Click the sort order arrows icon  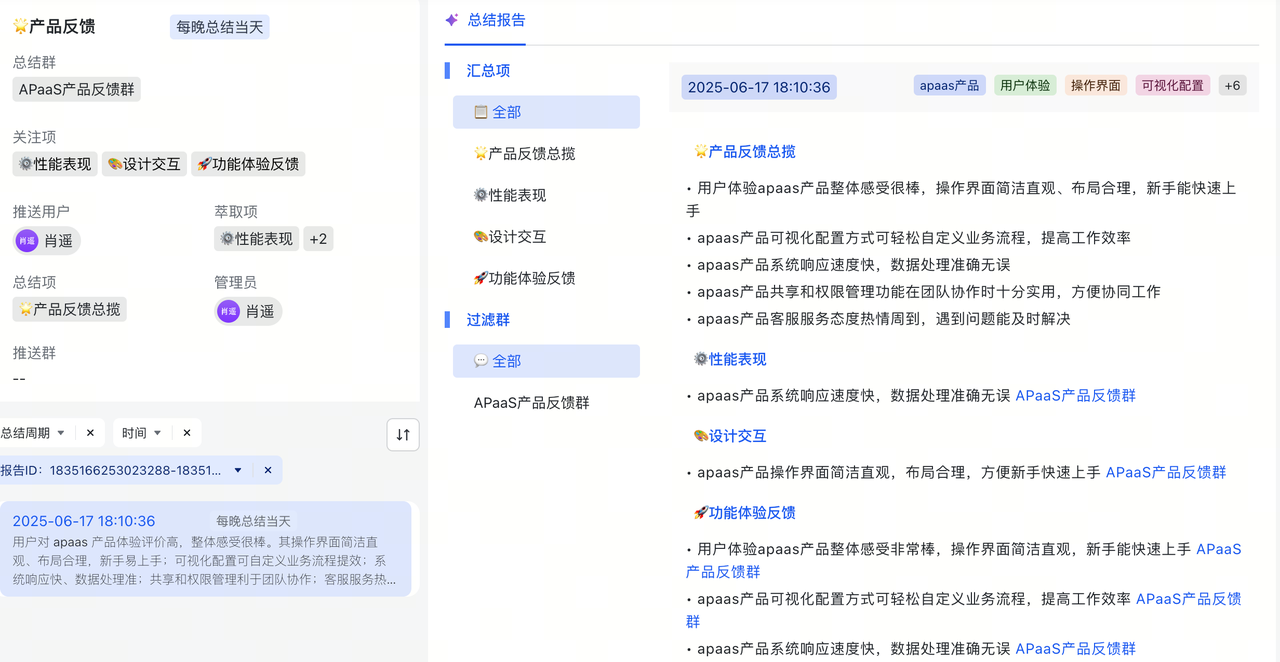tap(403, 435)
